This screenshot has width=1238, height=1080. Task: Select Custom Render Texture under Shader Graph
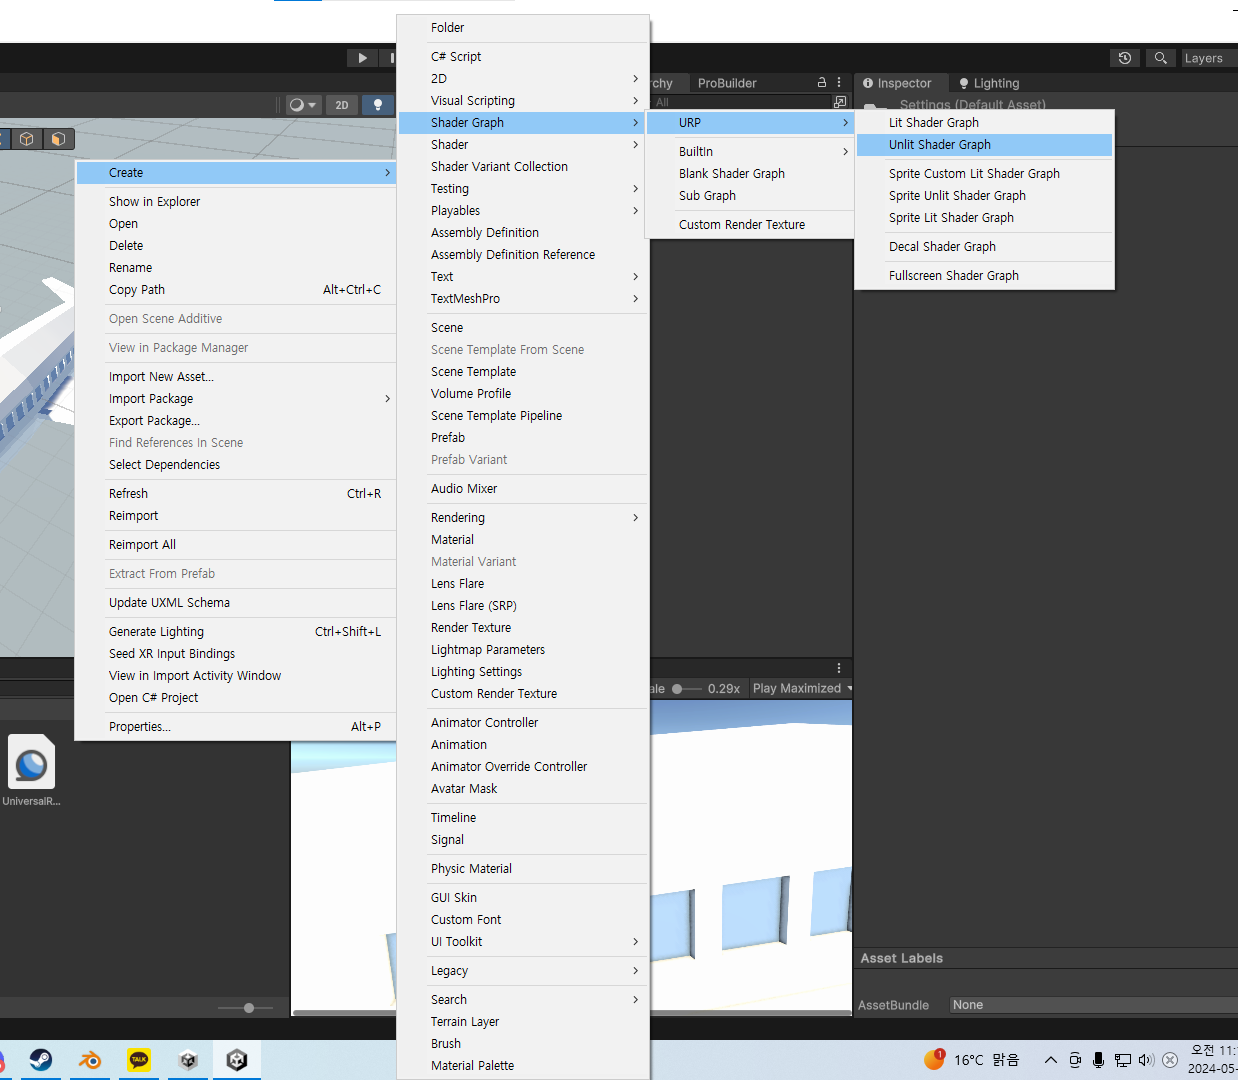coord(750,225)
